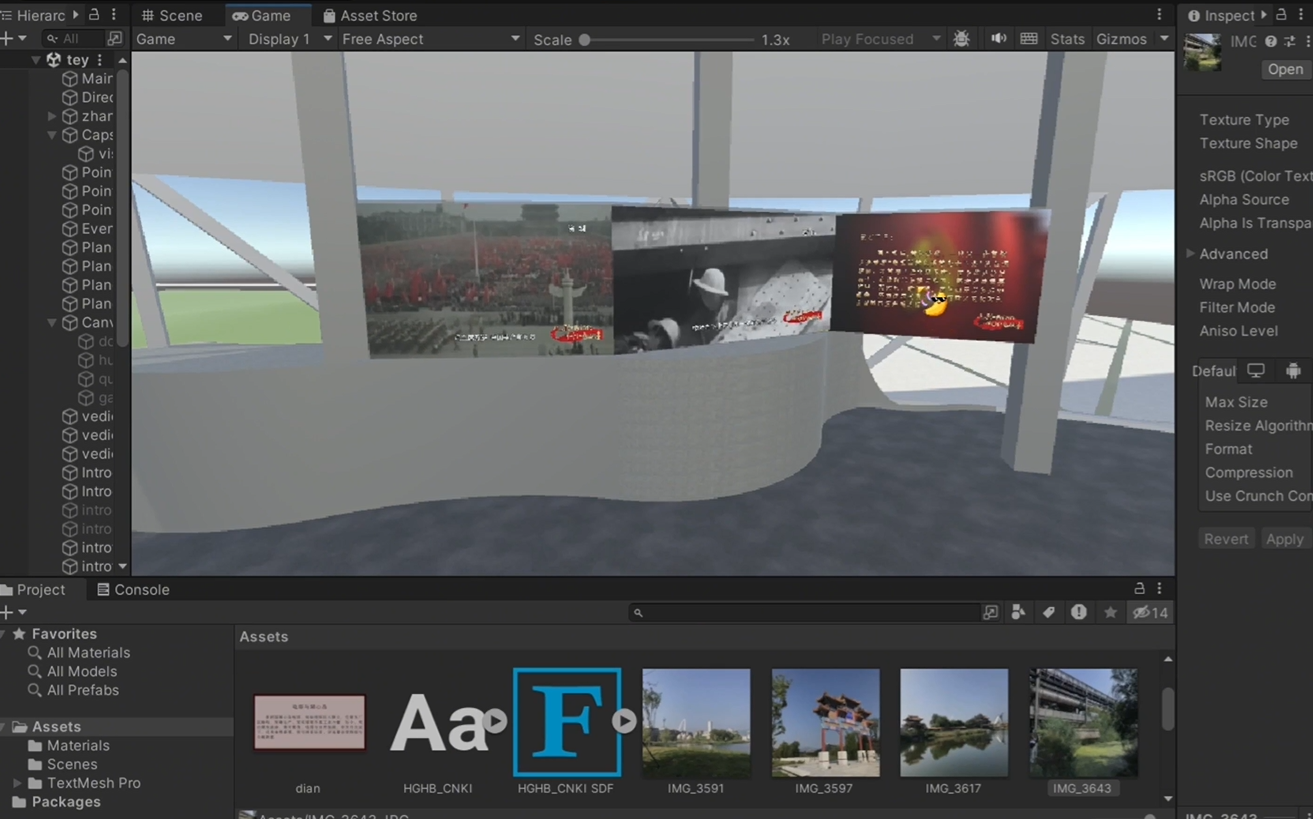Click the search by label tag icon
The image size is (1313, 819).
[1048, 612]
